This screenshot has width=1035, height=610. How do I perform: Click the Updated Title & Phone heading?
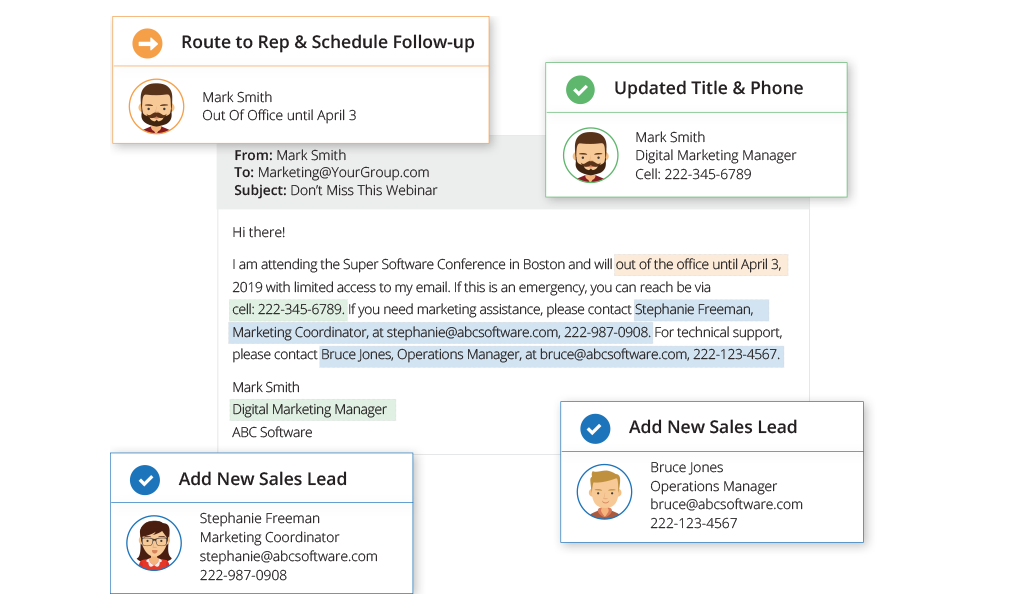[x=708, y=88]
